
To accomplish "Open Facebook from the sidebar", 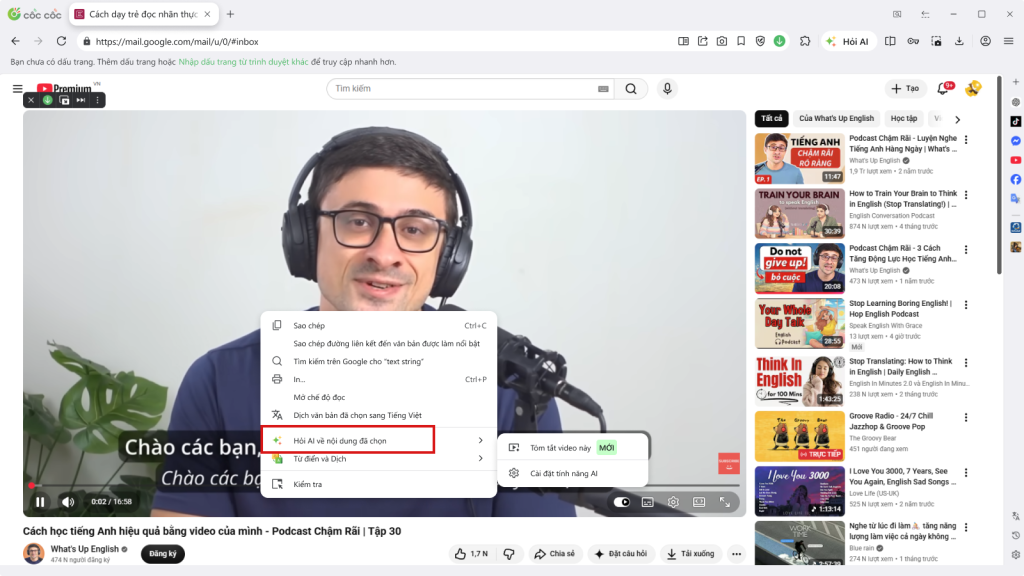I will point(1016,179).
